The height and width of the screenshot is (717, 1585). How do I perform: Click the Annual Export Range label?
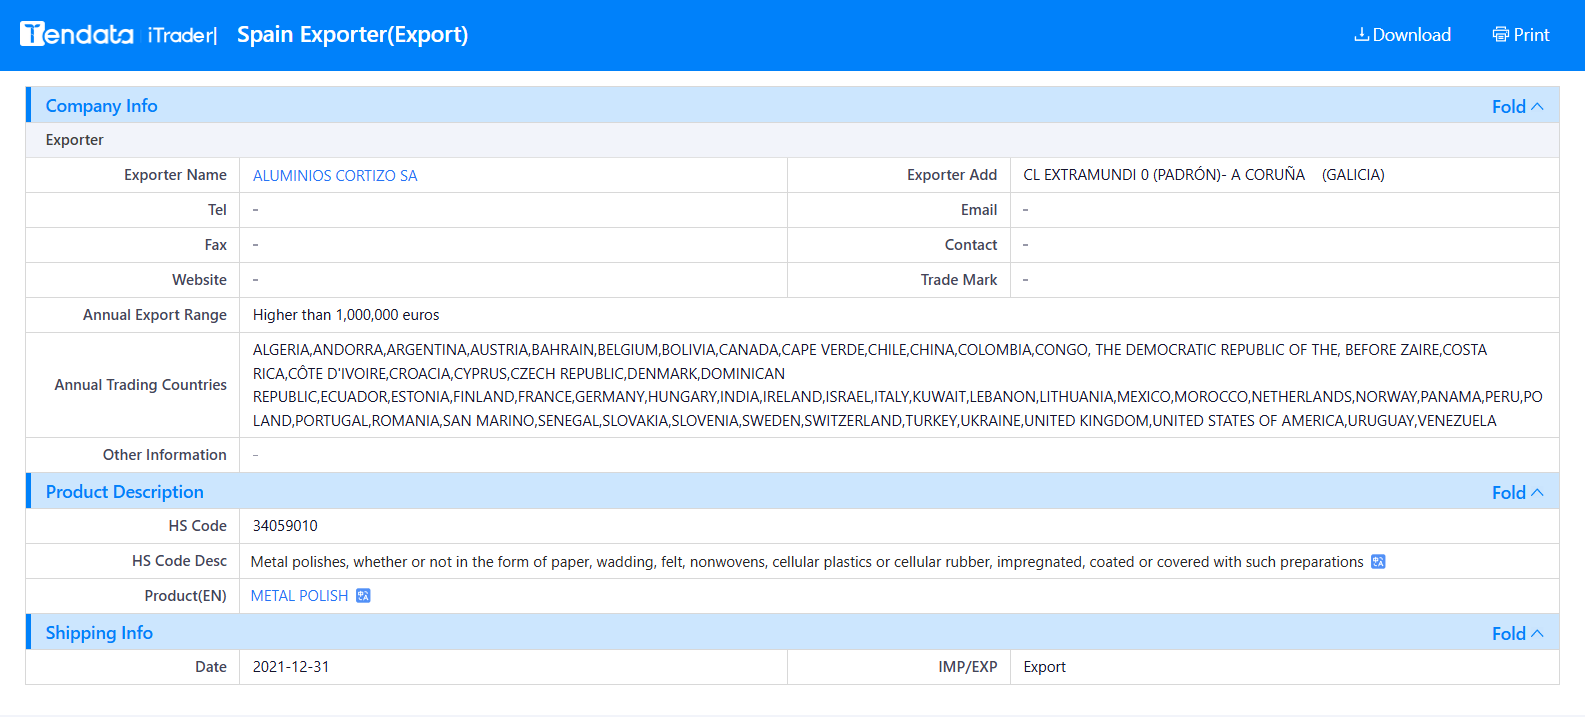pos(155,315)
